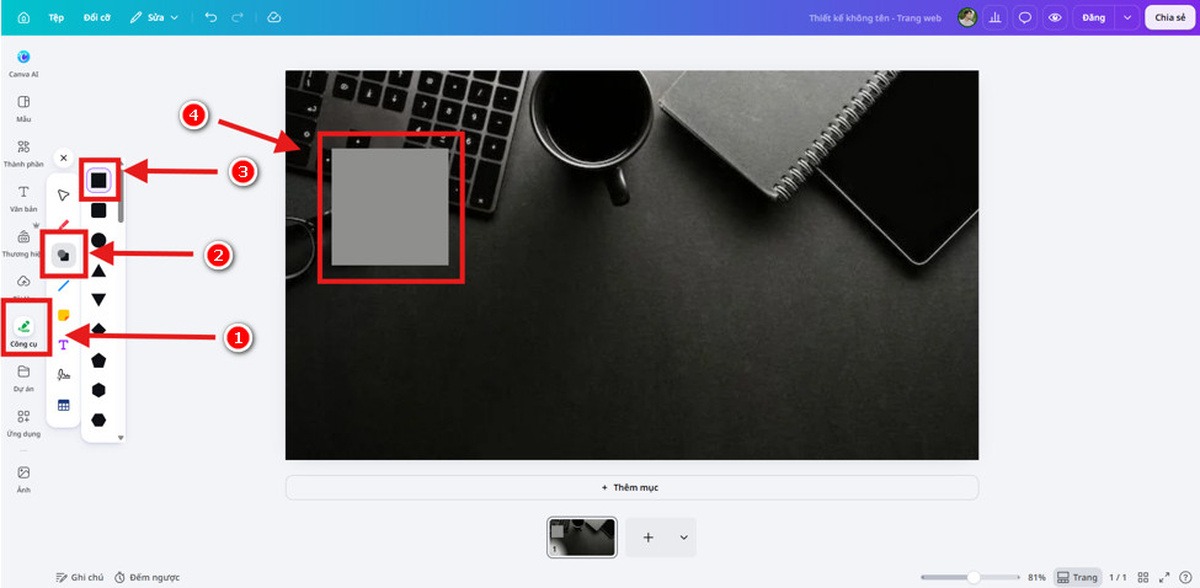Open the Ứng dụng apps panel
The image size is (1200, 588).
[24, 422]
